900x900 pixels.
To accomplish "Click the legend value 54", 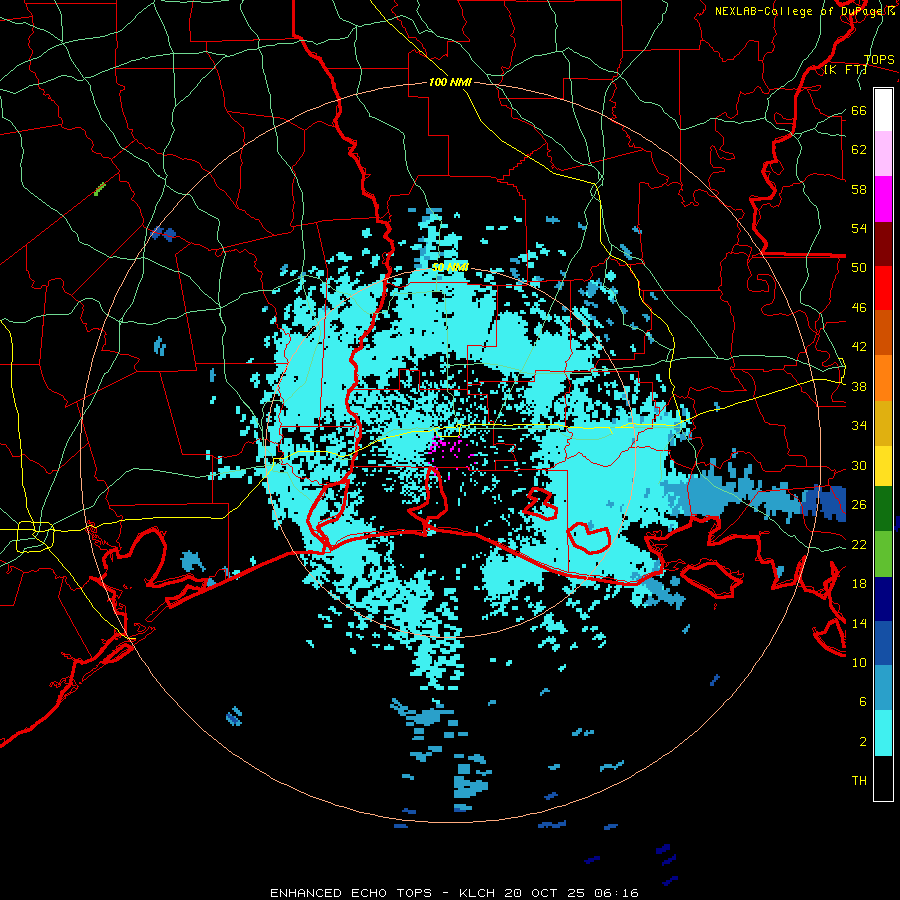I will [x=859, y=229].
